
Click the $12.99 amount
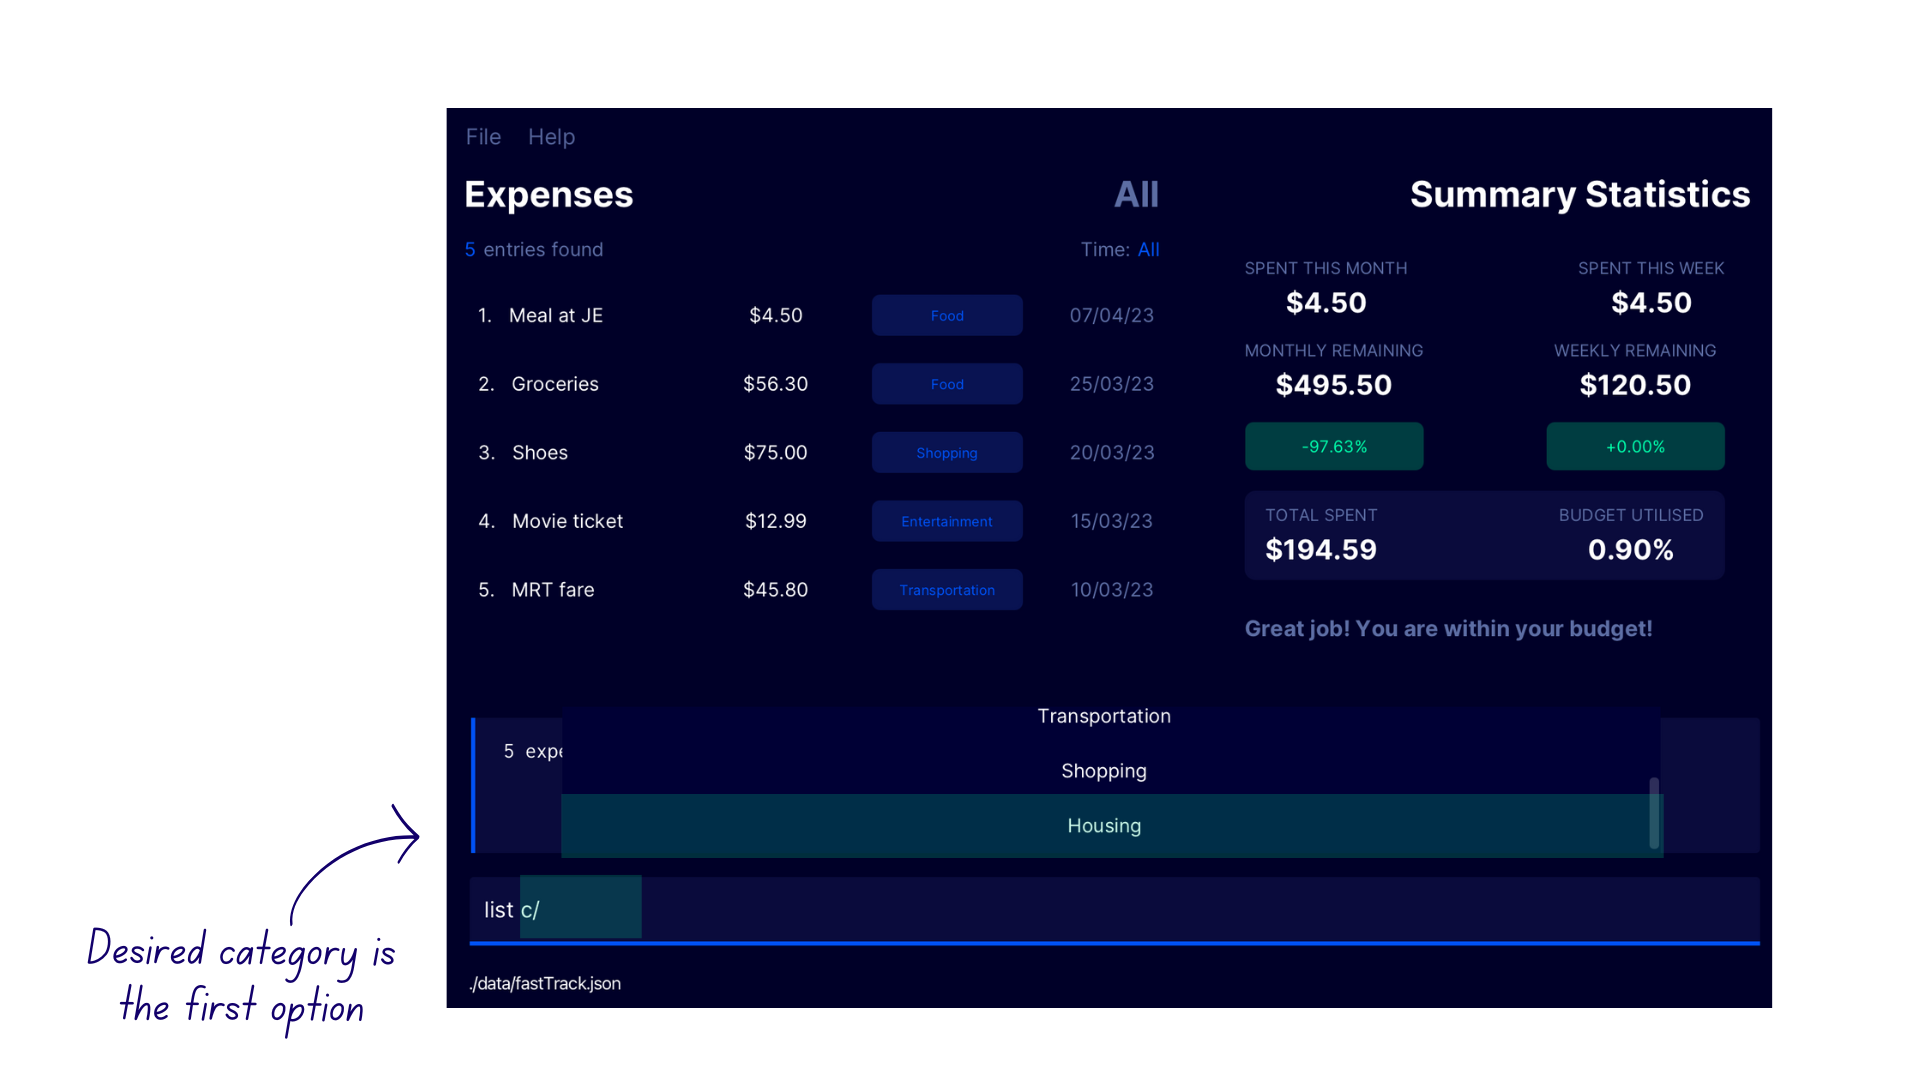(775, 521)
